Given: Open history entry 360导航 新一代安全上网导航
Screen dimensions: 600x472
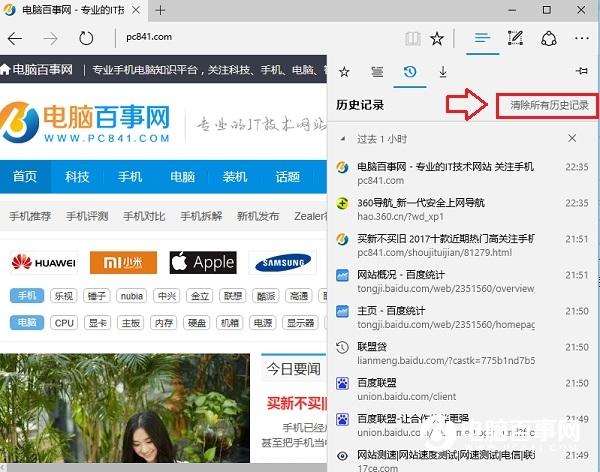Looking at the screenshot, I should (x=463, y=209).
